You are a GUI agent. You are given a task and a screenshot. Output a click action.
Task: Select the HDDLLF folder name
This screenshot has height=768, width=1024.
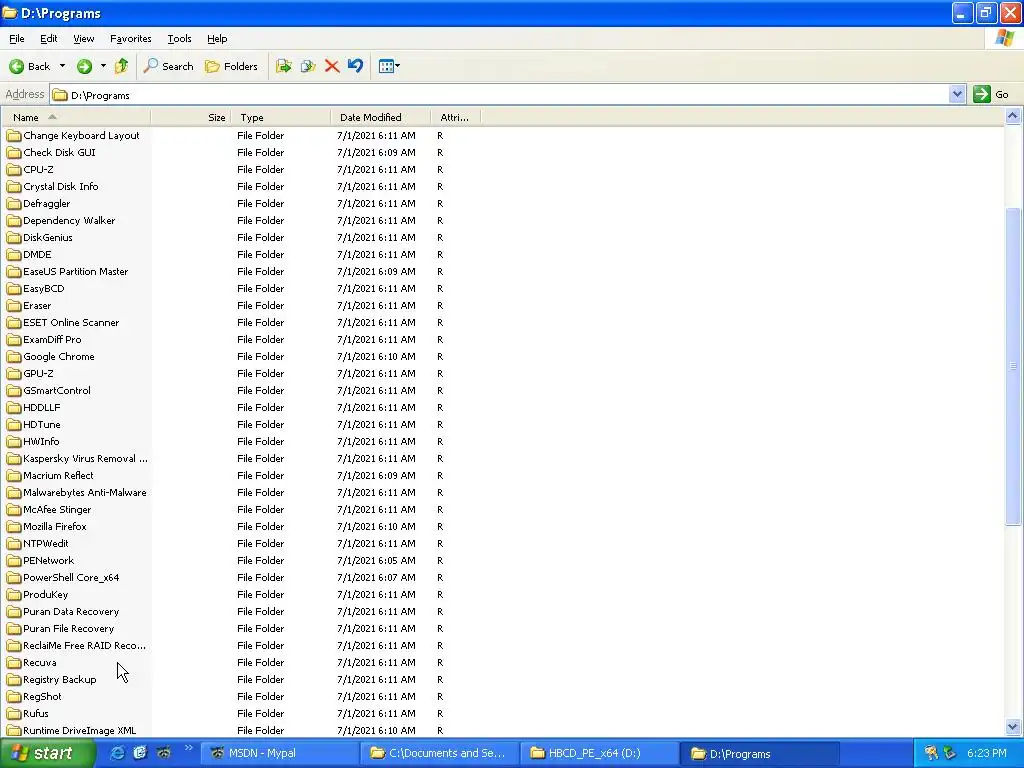42,408
